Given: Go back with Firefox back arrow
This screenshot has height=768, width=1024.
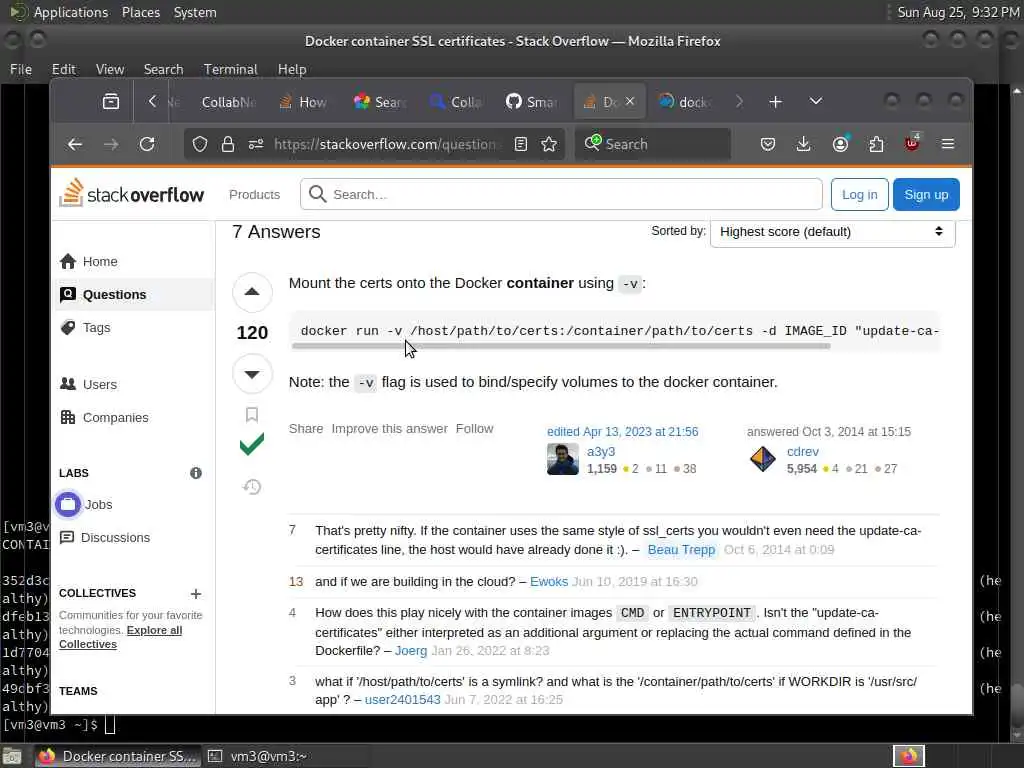Looking at the screenshot, I should pyautogui.click(x=75, y=144).
